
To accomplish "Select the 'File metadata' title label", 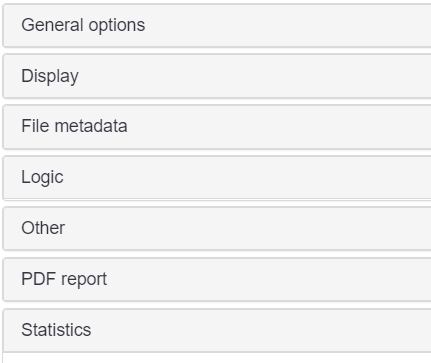I will (74, 126).
